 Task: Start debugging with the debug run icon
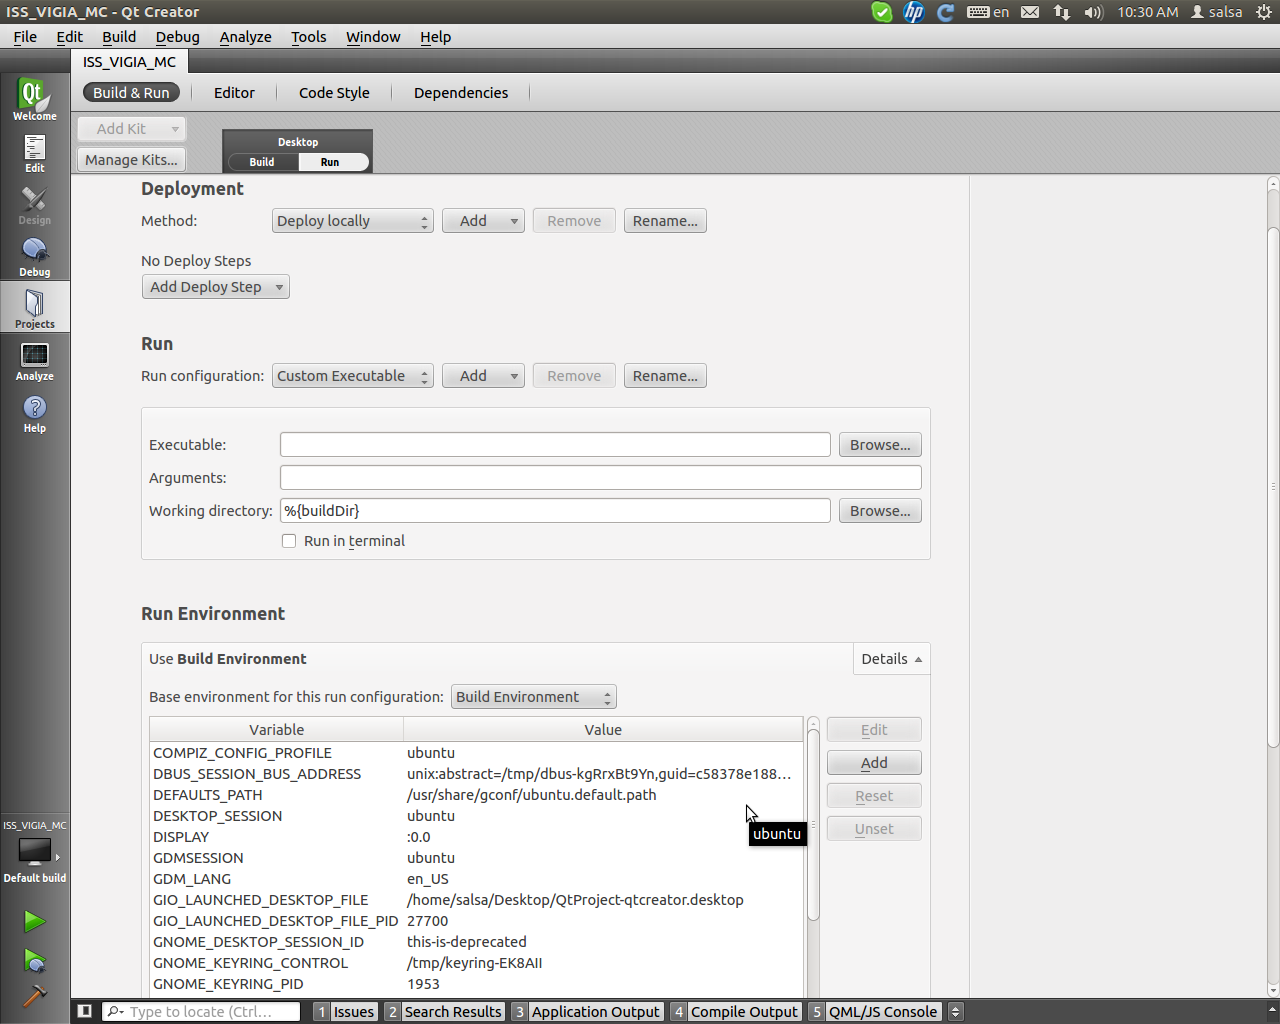pyautogui.click(x=35, y=961)
